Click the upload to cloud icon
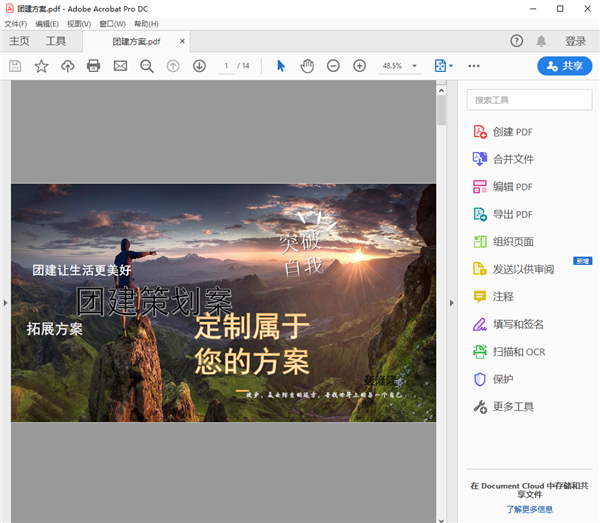600x523 pixels. 67,66
